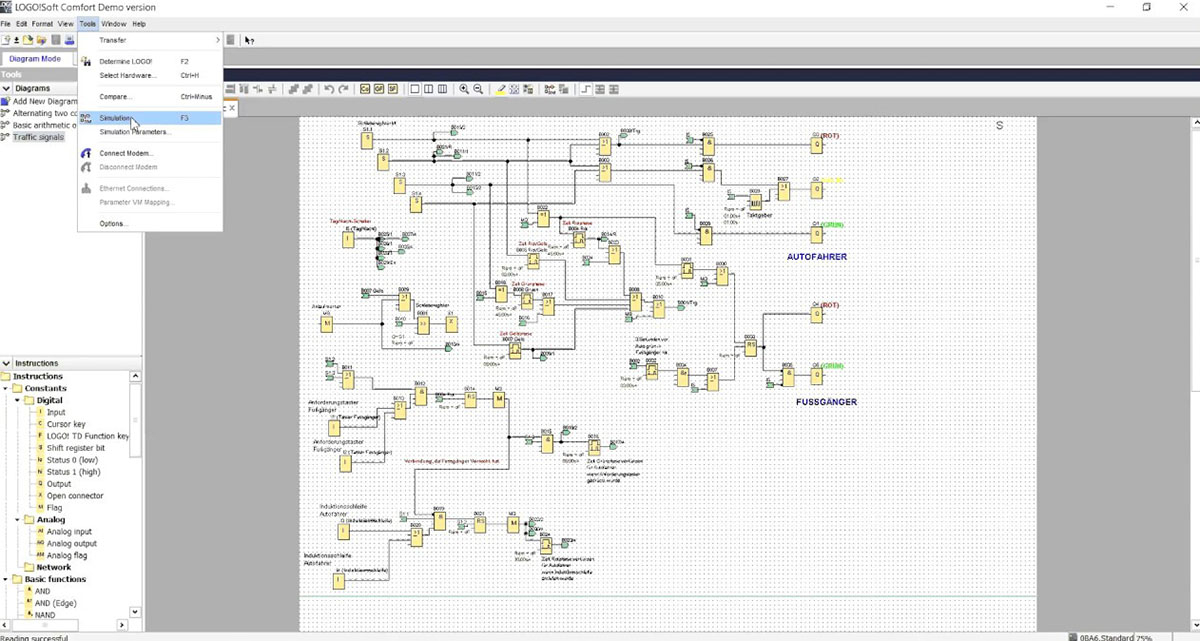This screenshot has width=1200, height=641.
Task: Collapse the Digital tree folder
Action: (x=16, y=400)
